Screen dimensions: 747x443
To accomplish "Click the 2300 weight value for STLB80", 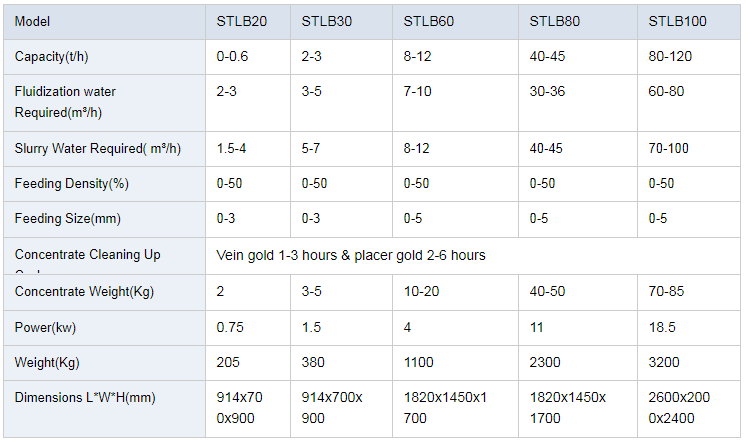I will click(545, 362).
